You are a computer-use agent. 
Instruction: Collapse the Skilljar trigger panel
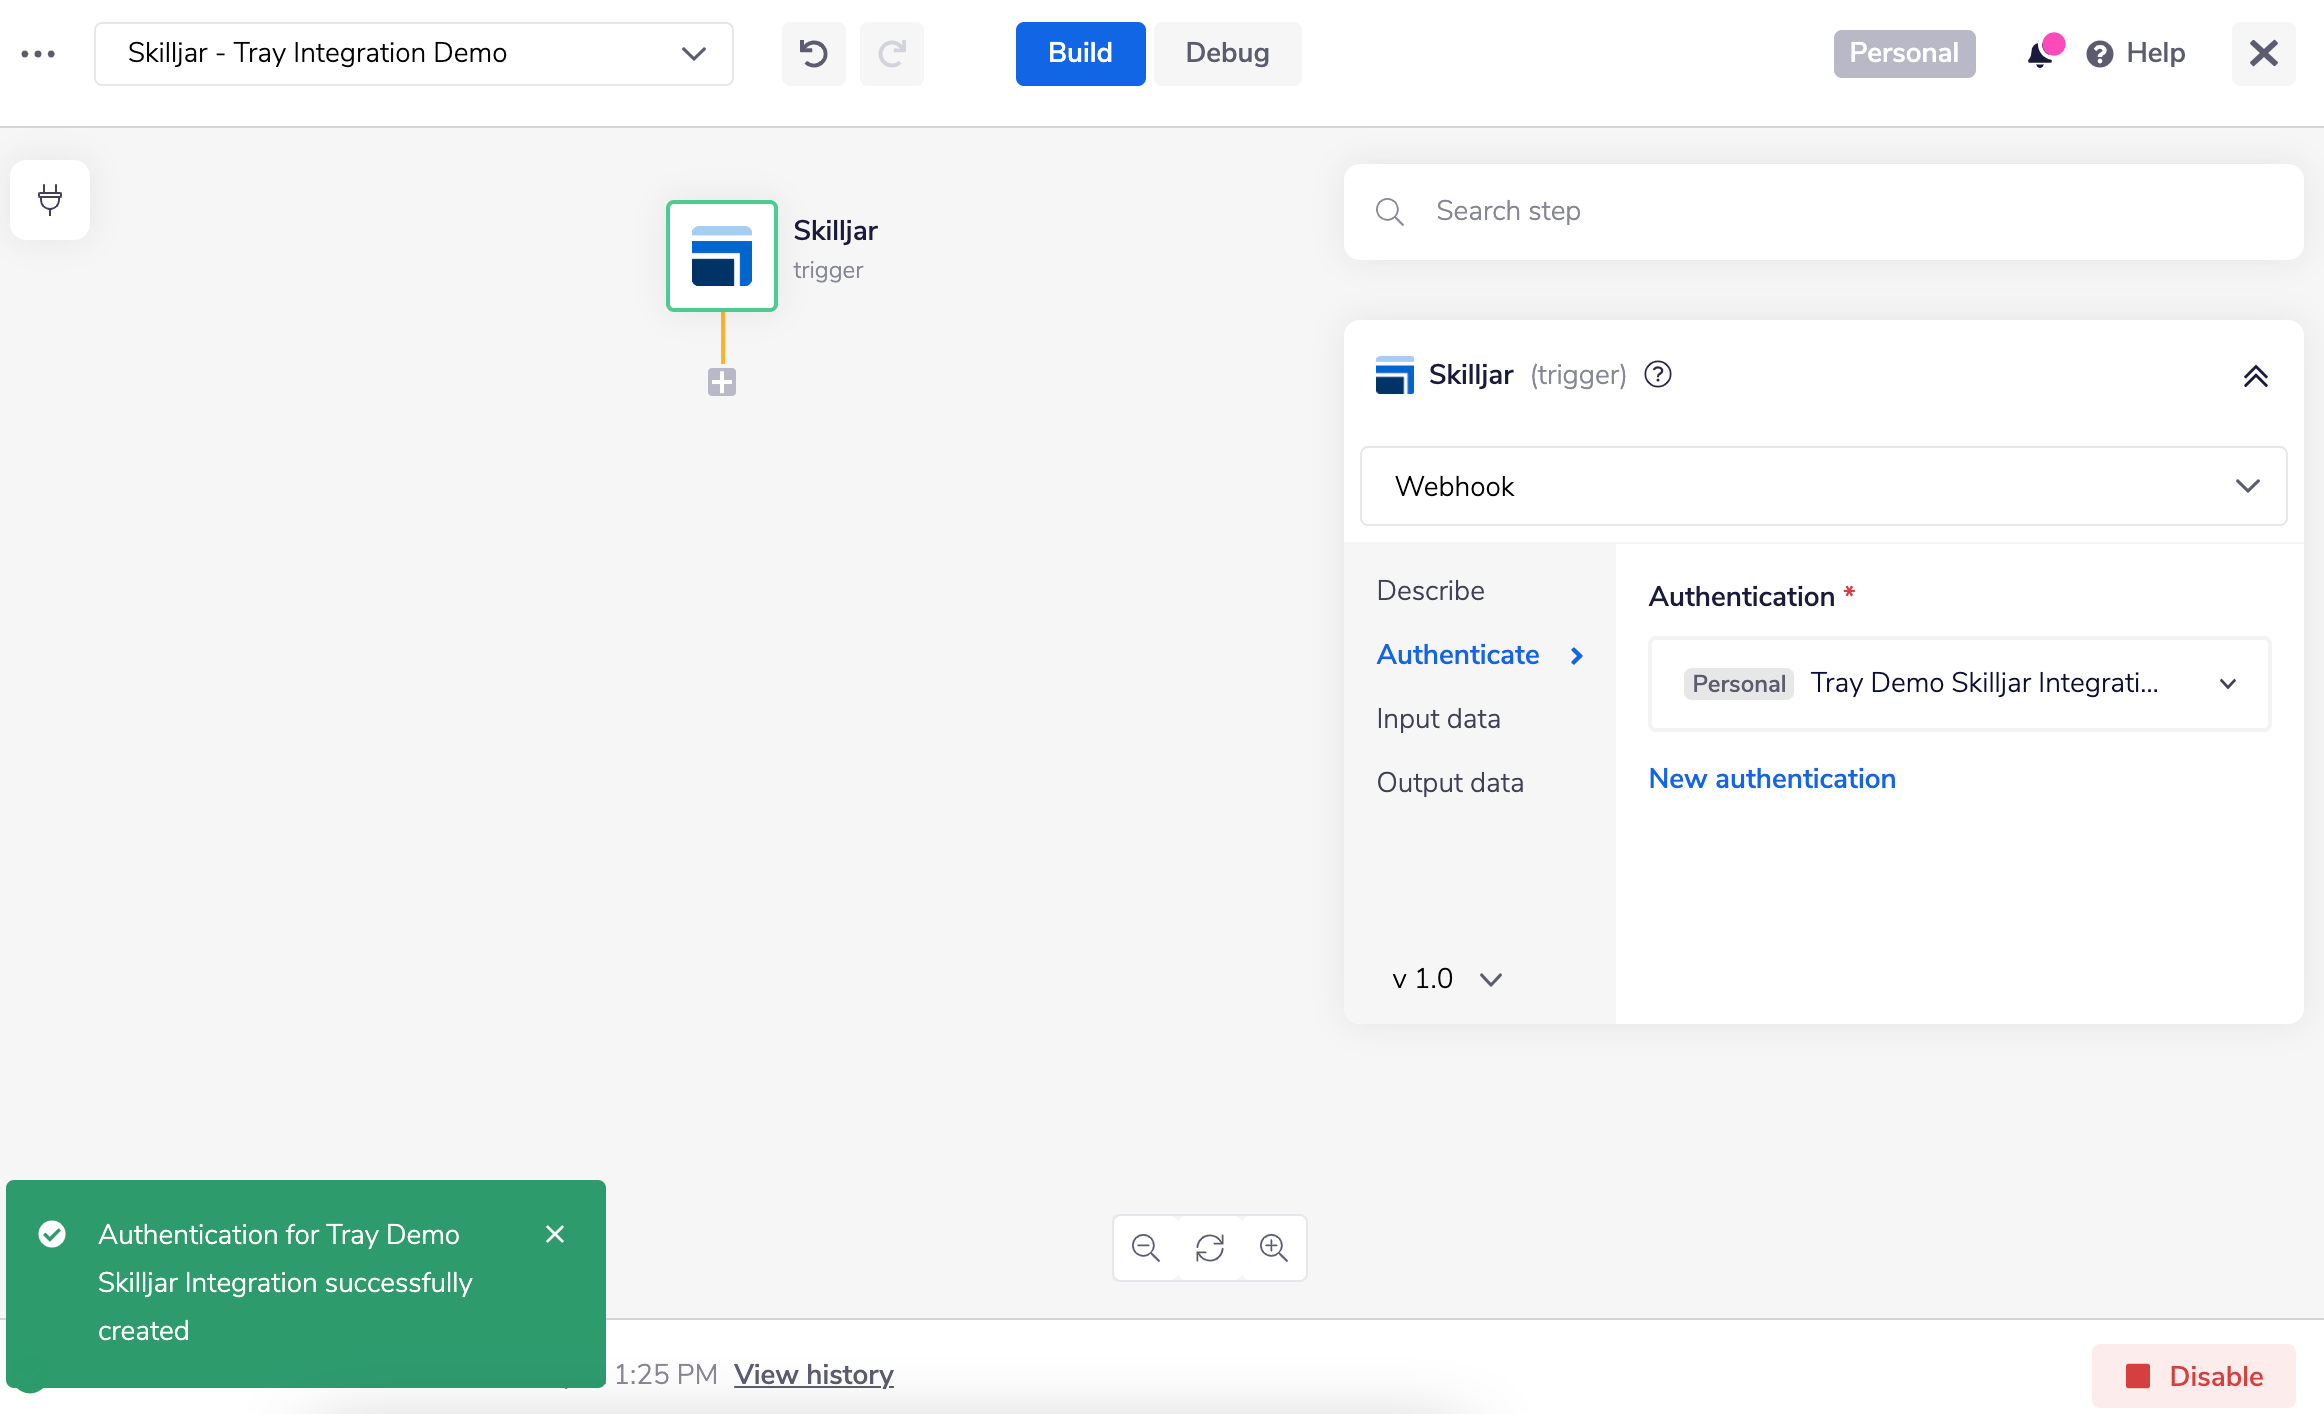point(2255,376)
